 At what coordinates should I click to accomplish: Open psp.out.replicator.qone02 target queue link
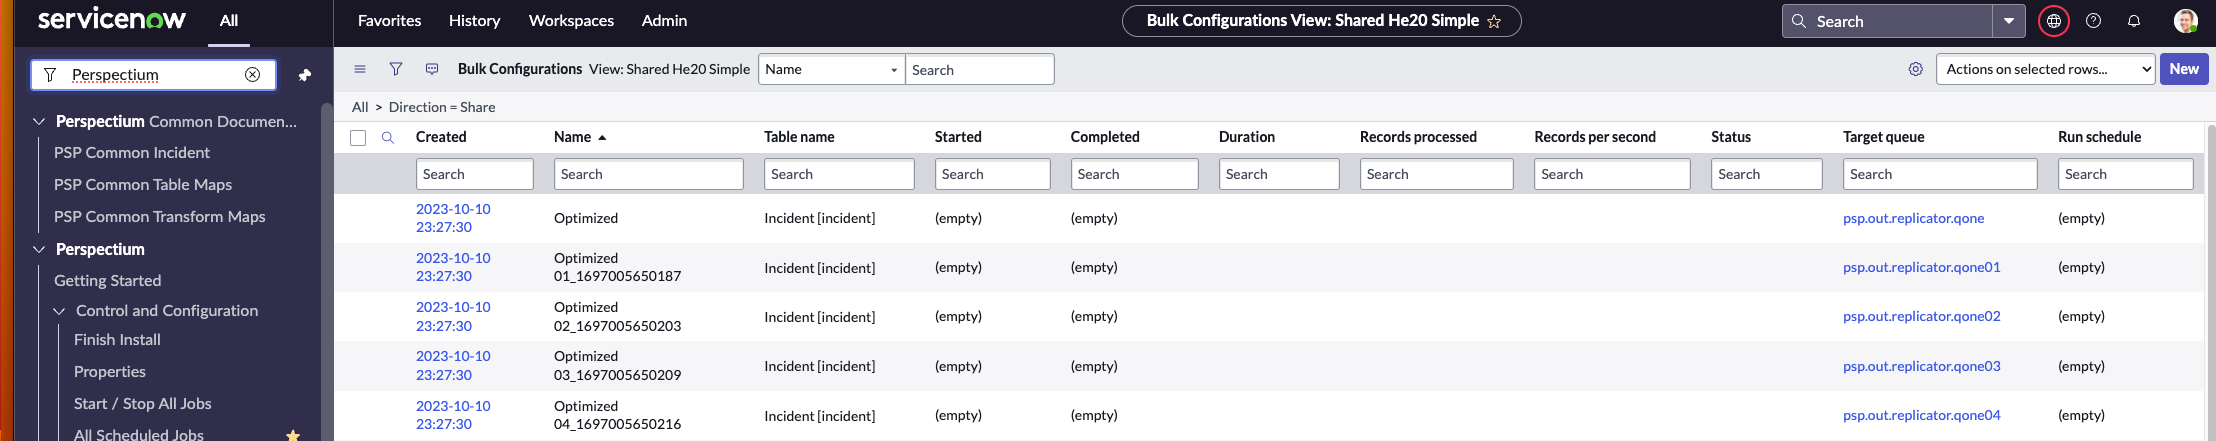pyautogui.click(x=1921, y=316)
